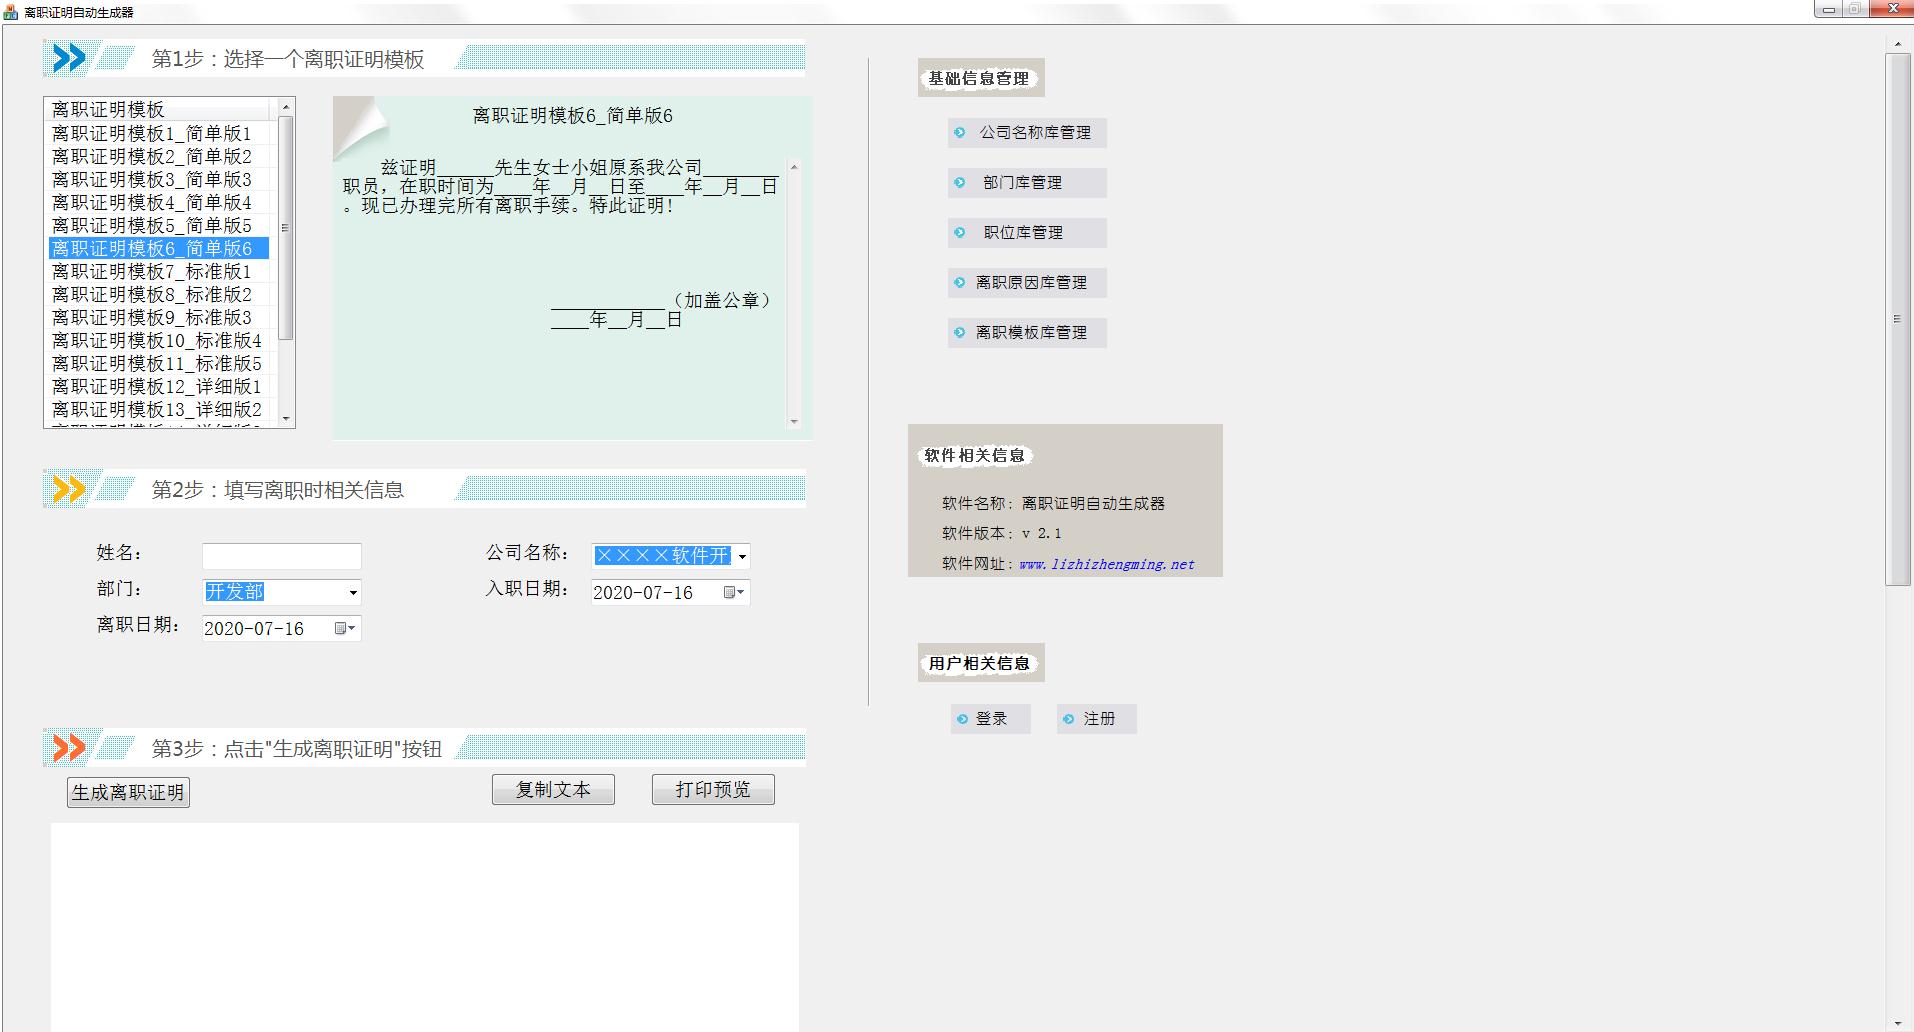Open 职位库管理 via its arrow icon

[x=959, y=233]
